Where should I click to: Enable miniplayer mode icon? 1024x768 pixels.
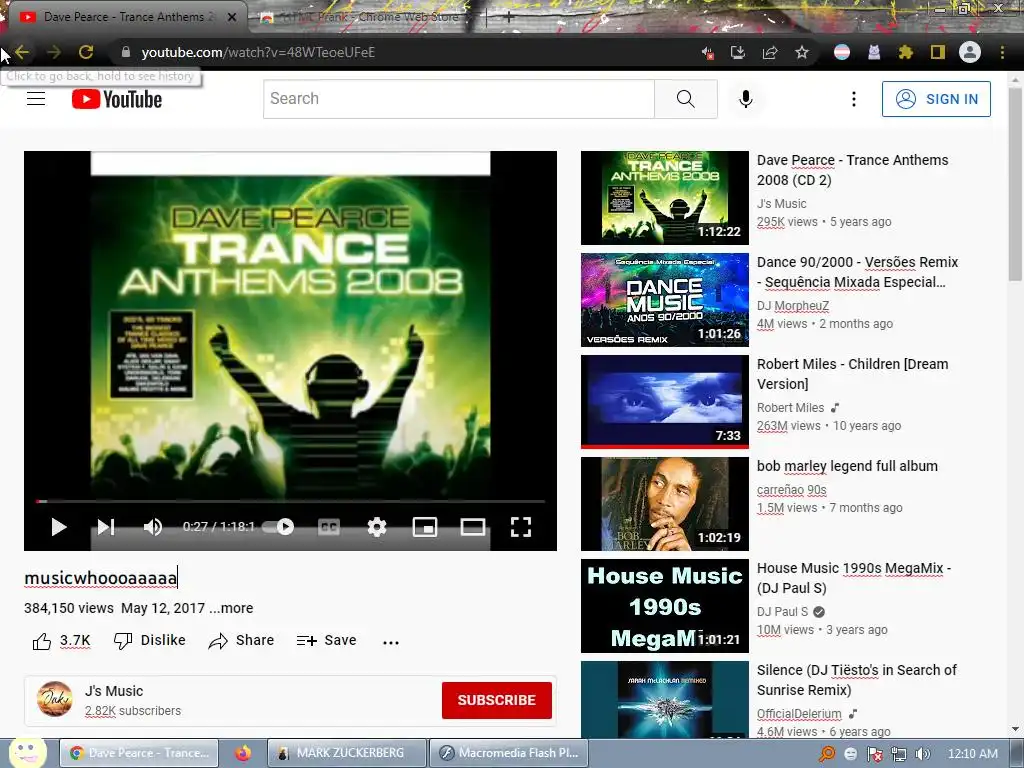pos(424,526)
